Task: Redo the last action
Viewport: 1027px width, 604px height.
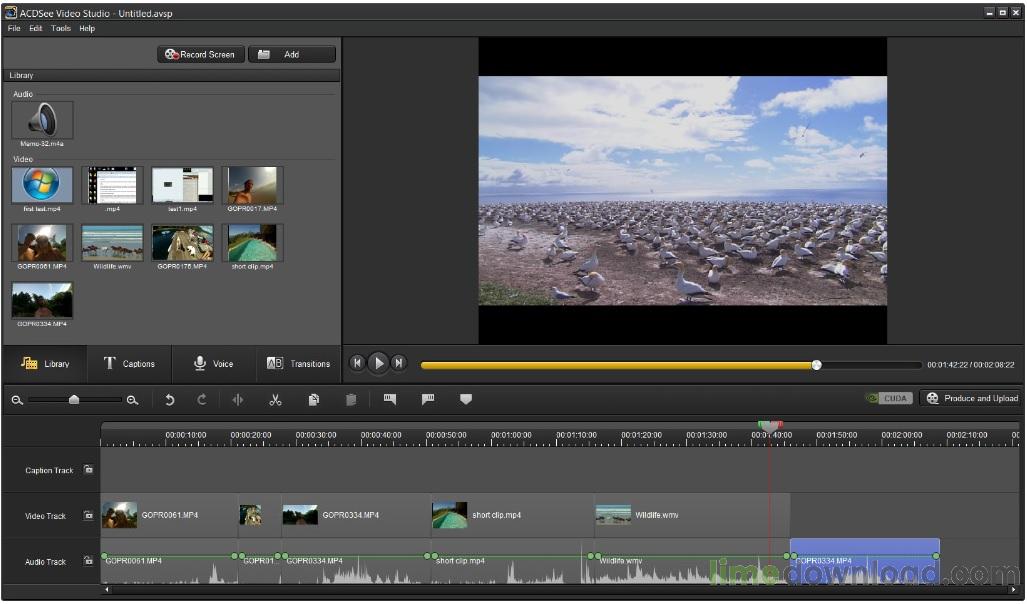Action: coord(202,400)
